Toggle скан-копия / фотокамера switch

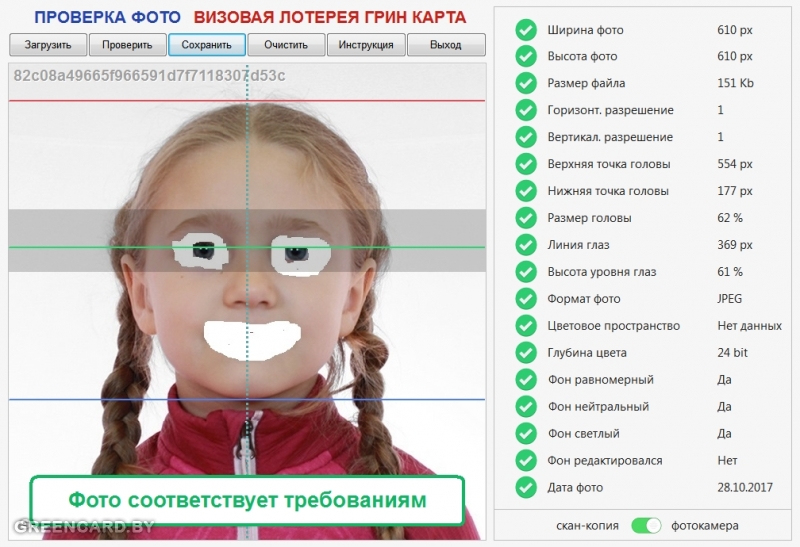click(x=646, y=526)
